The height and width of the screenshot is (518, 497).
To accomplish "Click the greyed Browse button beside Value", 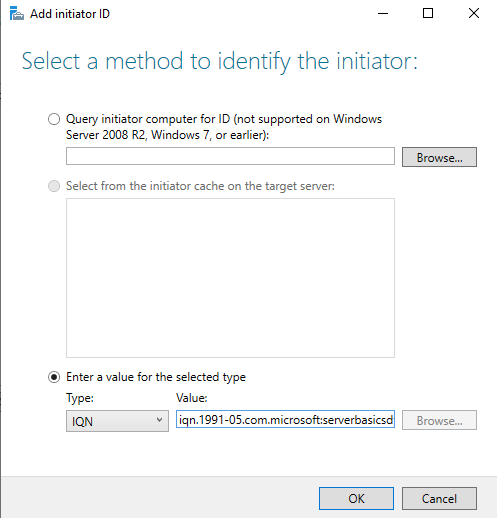I will point(439,420).
